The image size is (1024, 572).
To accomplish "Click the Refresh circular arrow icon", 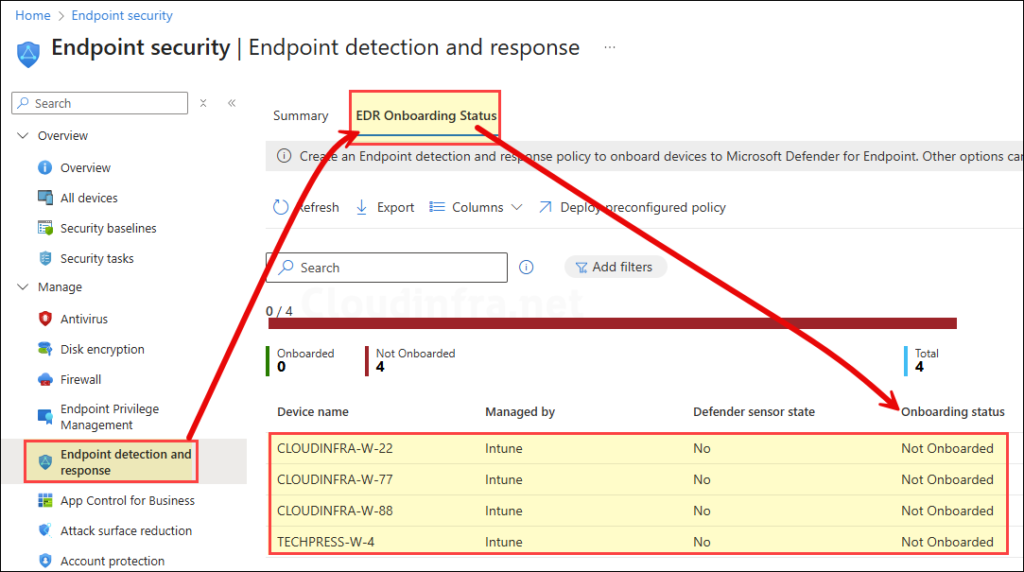I will (281, 208).
